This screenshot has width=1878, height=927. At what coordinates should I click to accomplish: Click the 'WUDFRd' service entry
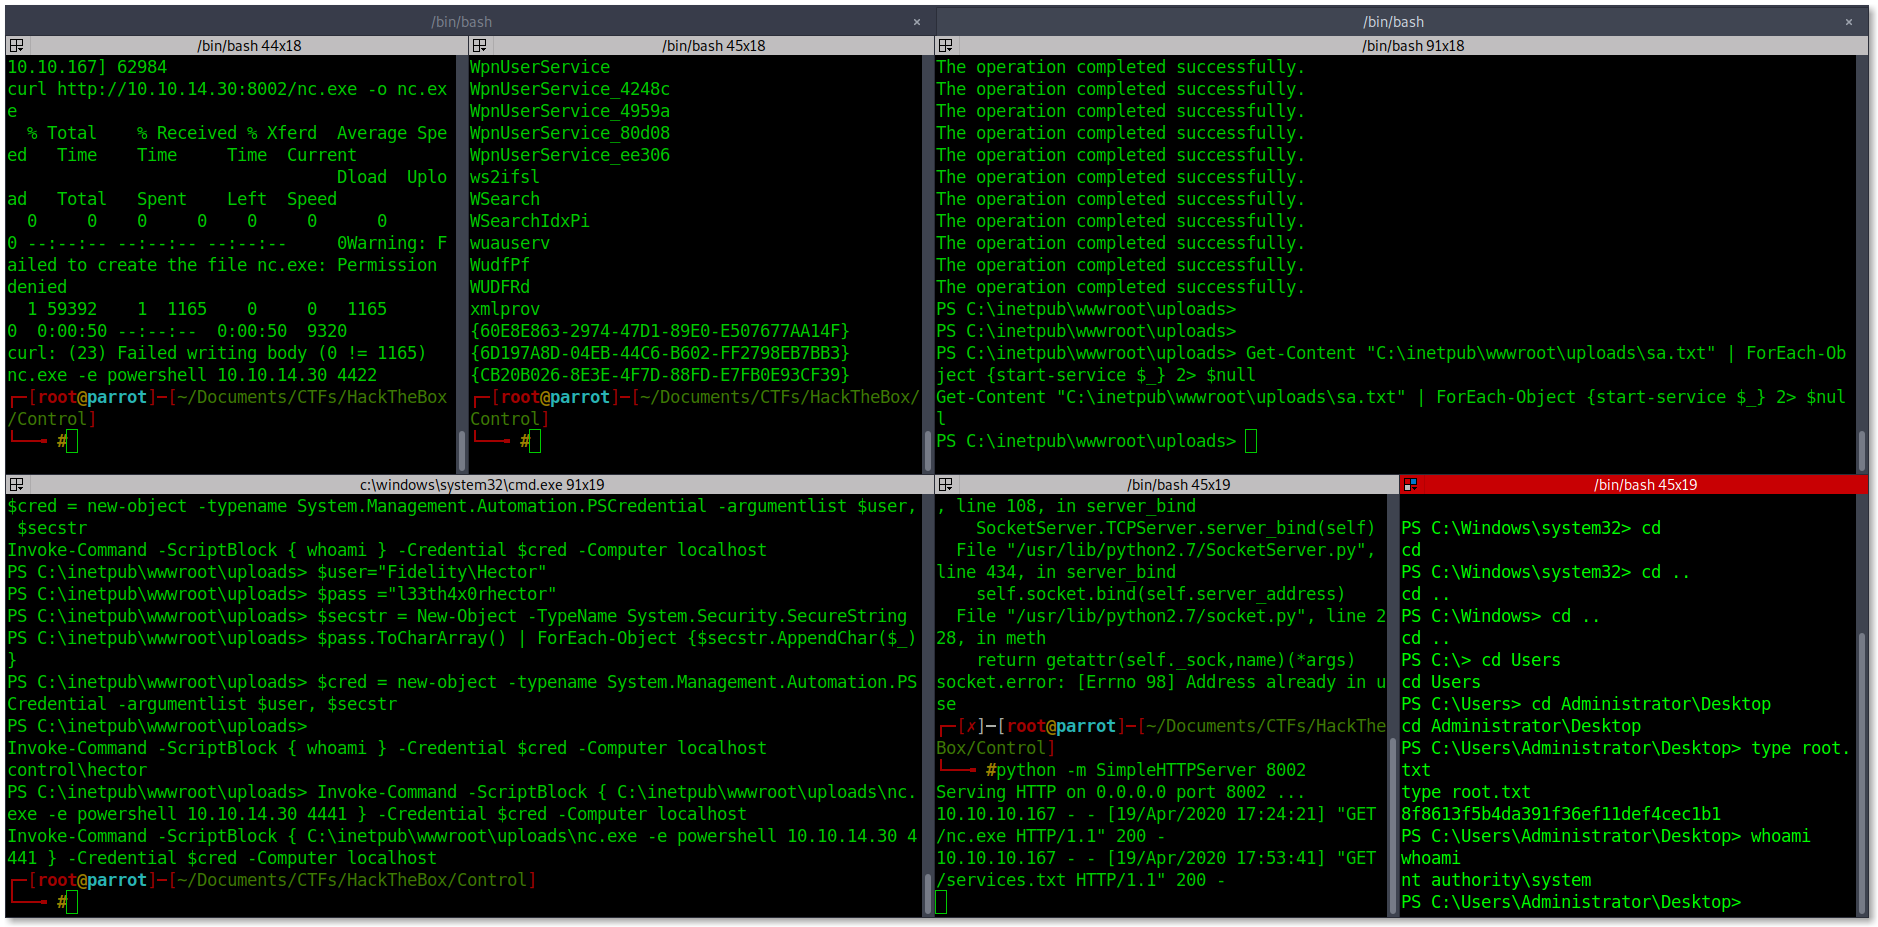(x=500, y=287)
